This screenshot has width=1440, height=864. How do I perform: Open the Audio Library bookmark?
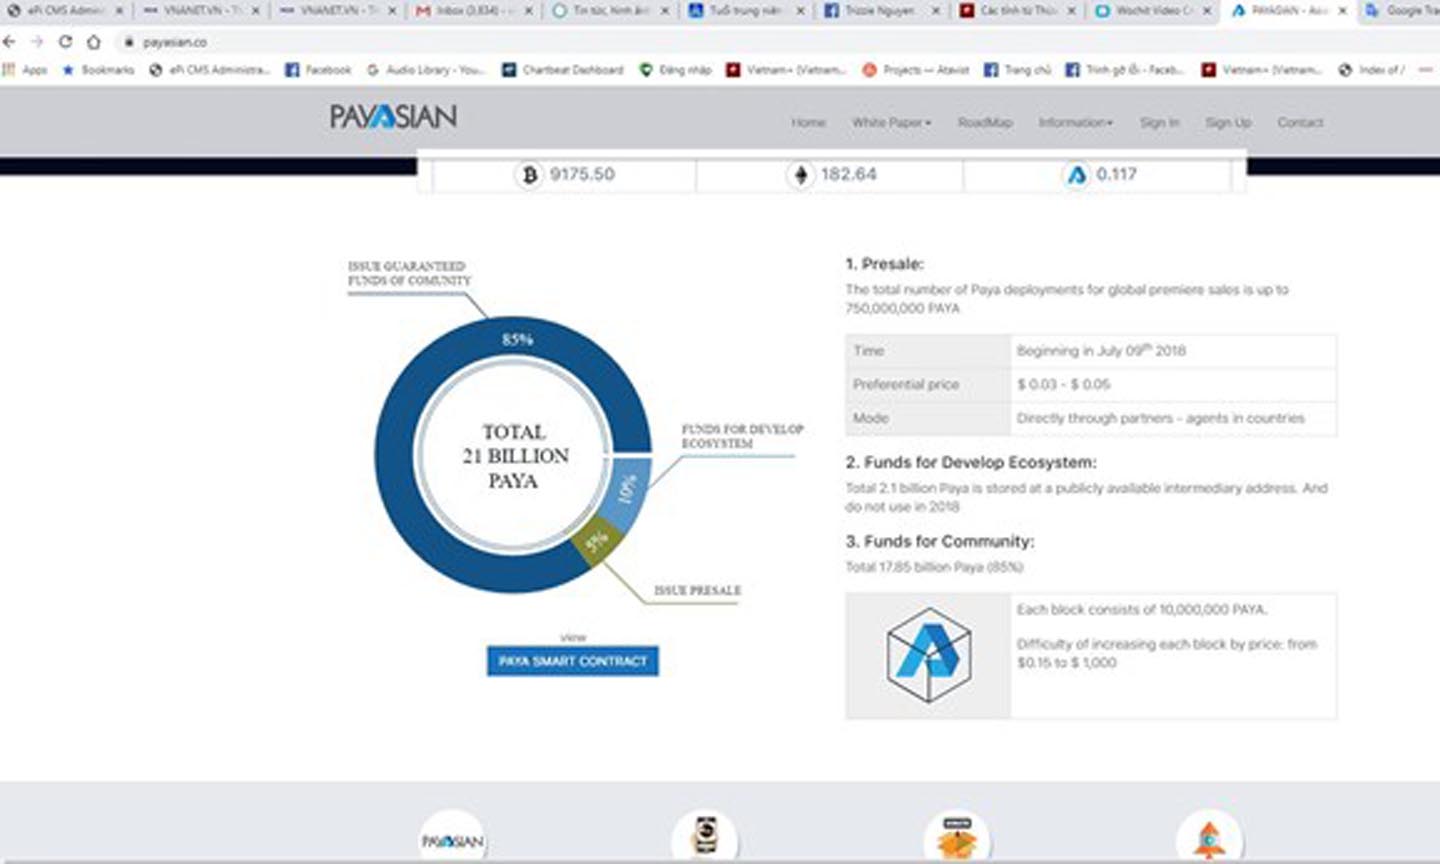(426, 70)
